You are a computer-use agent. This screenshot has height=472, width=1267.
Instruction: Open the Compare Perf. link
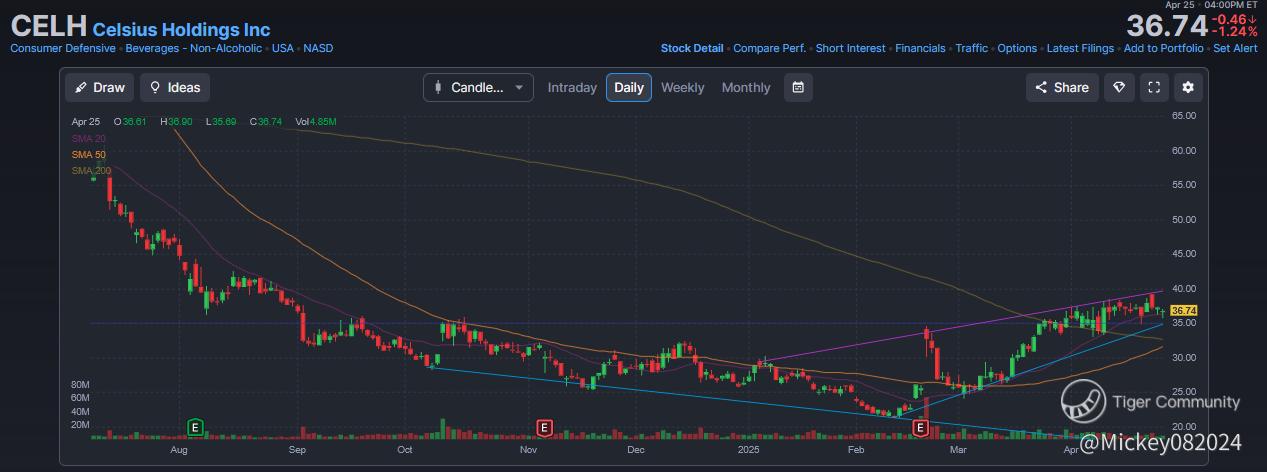tap(770, 48)
